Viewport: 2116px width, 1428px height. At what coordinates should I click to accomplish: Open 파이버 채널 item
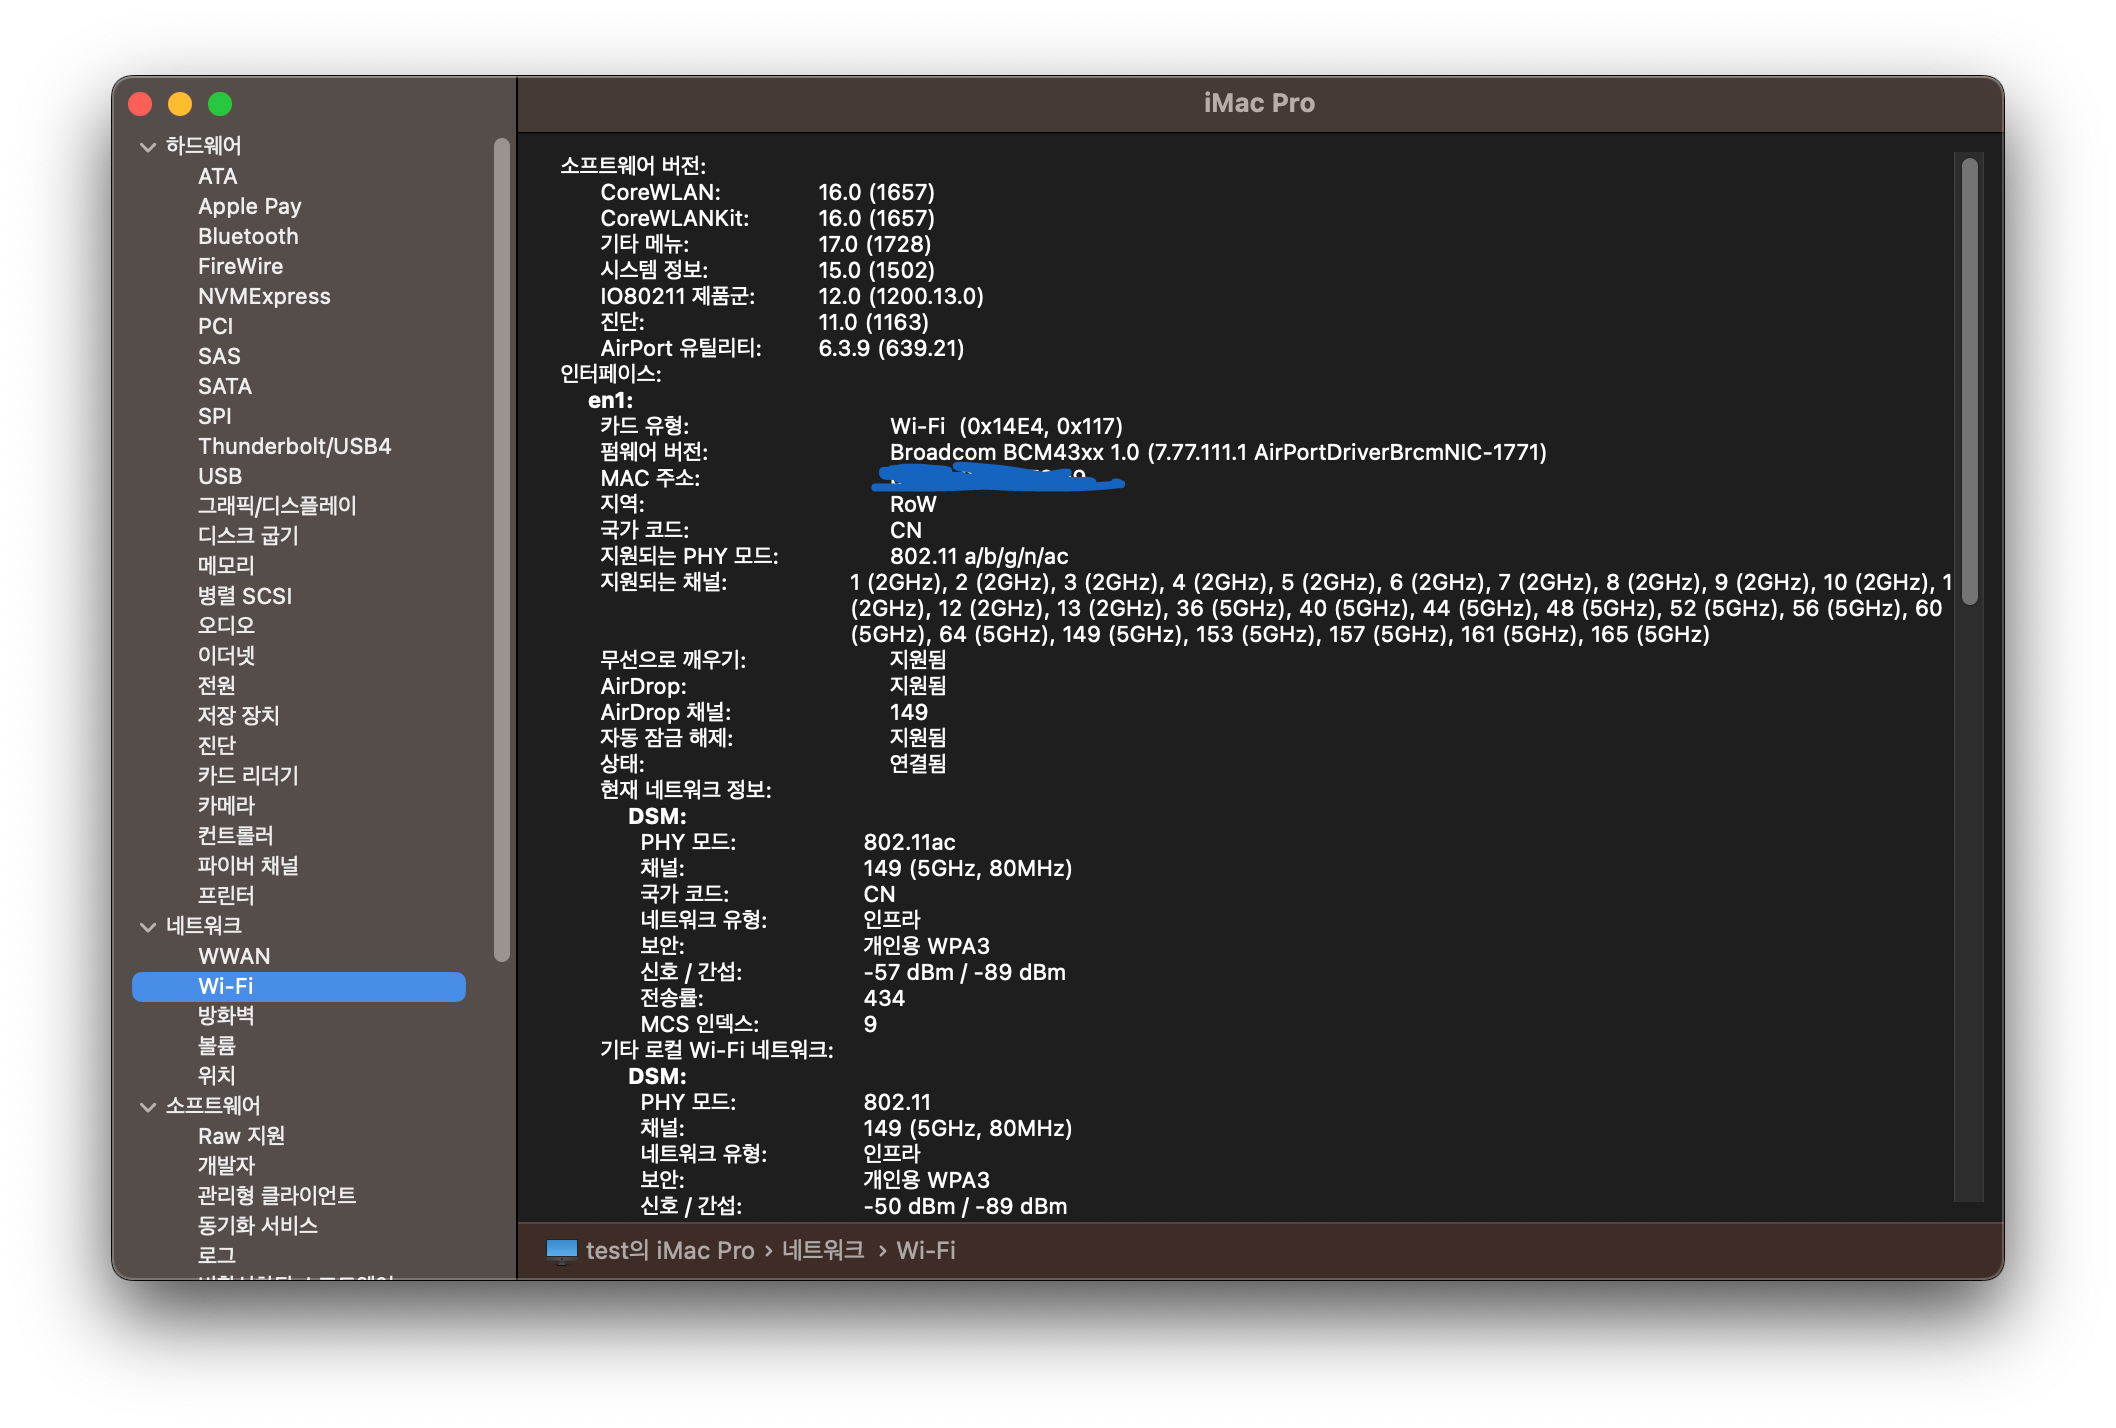coord(248,866)
